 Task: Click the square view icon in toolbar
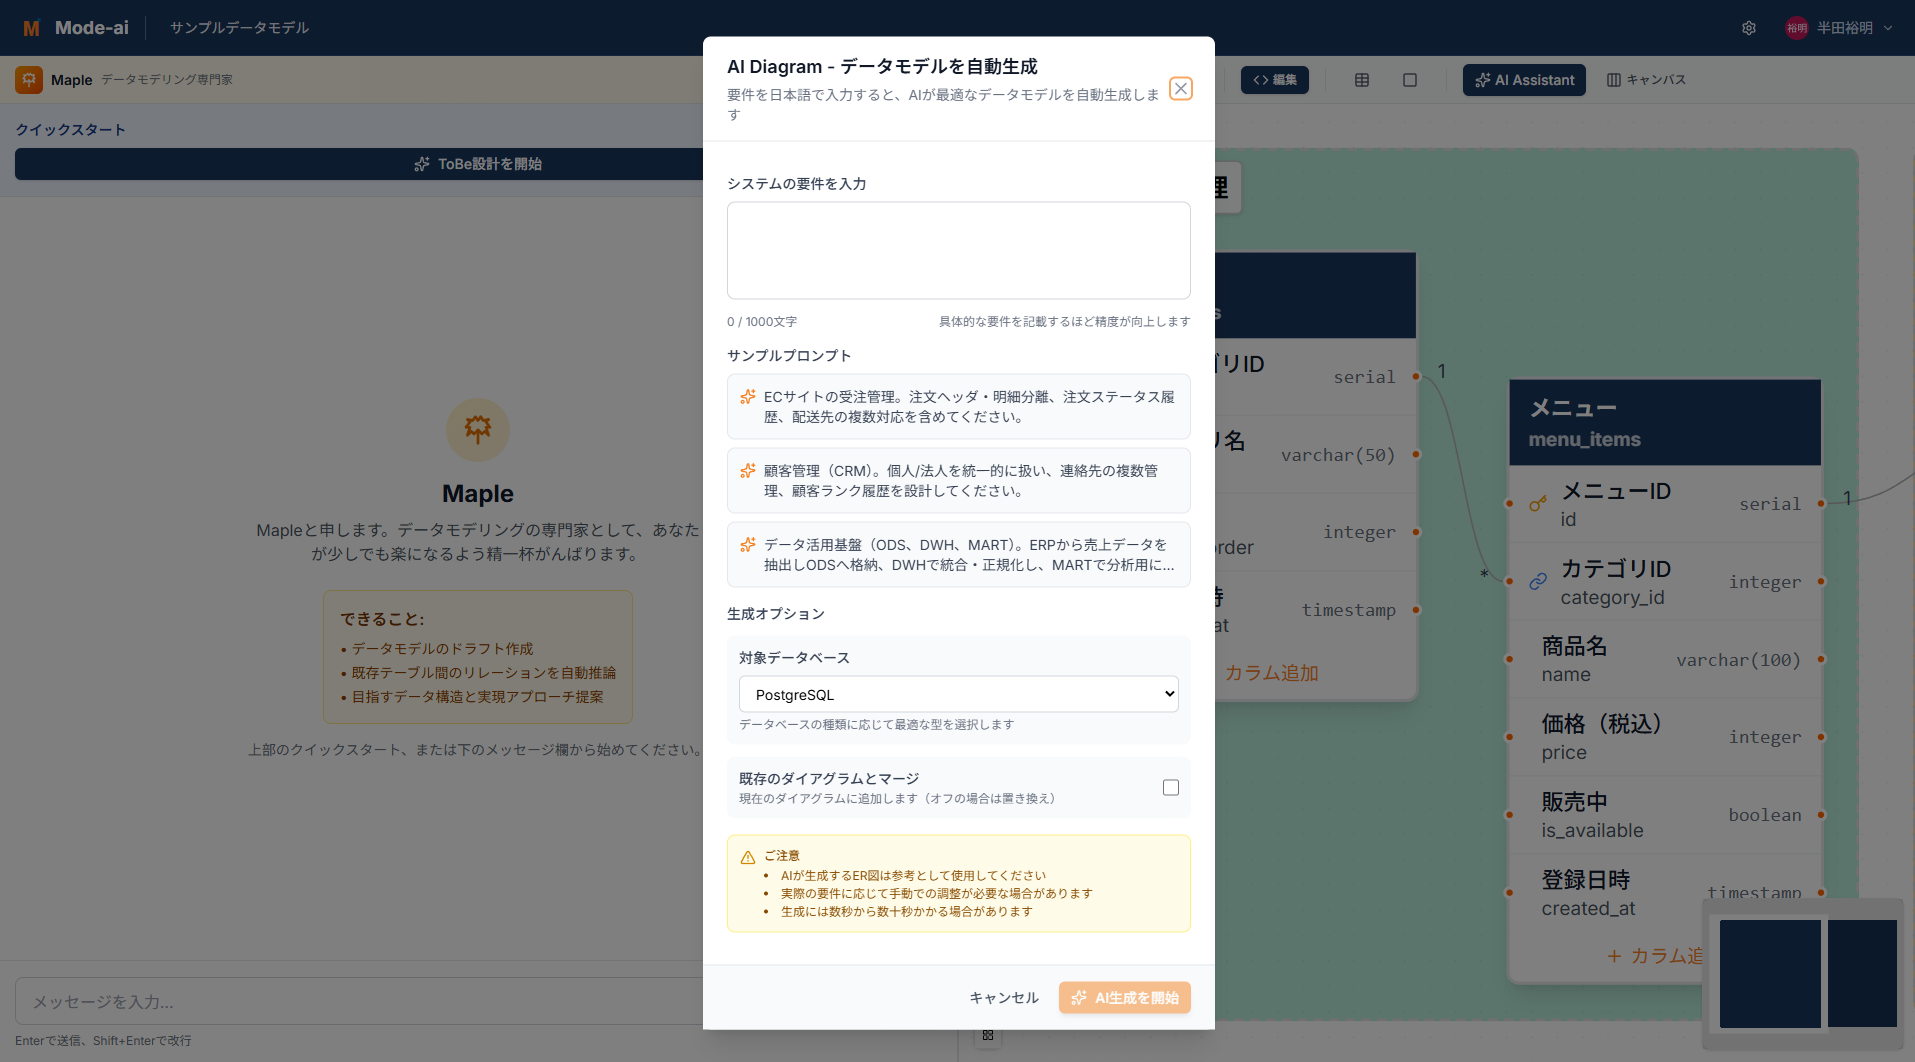pos(1409,80)
